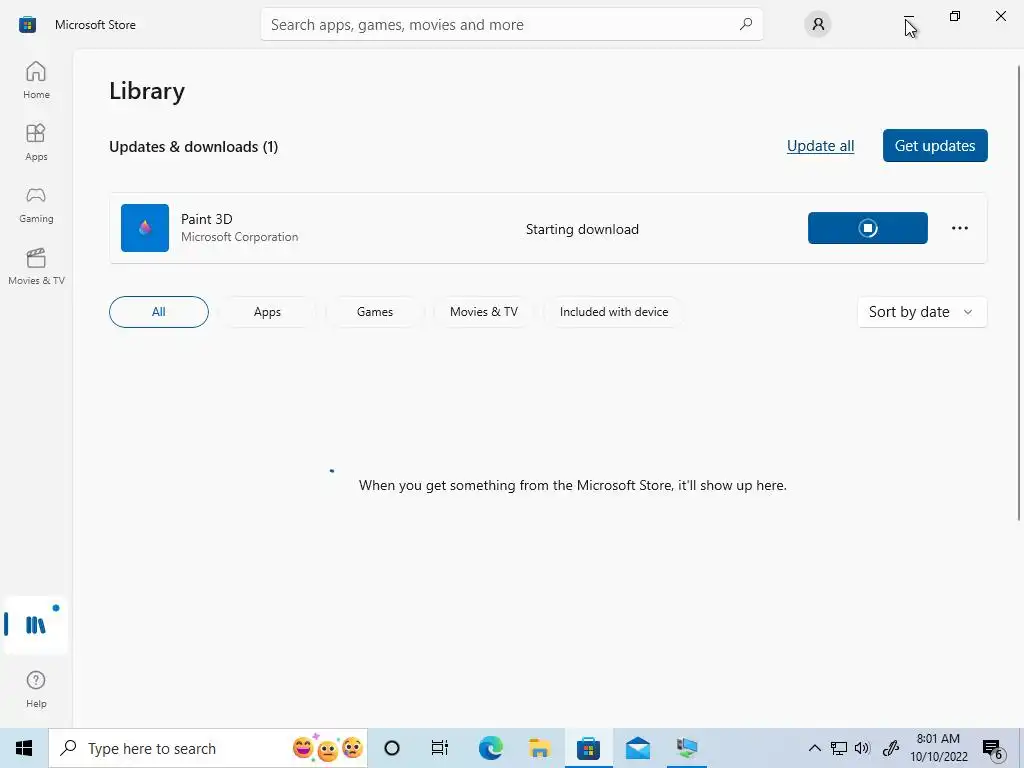Click Microsoft Store taskbar icon

(x=588, y=748)
